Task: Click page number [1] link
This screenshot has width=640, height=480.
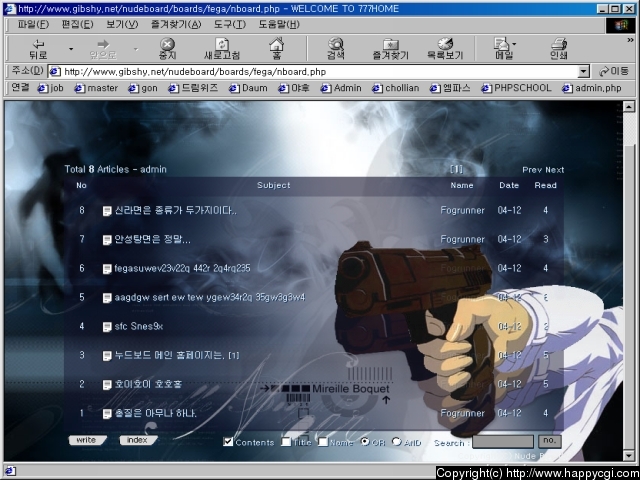Action: (456, 169)
